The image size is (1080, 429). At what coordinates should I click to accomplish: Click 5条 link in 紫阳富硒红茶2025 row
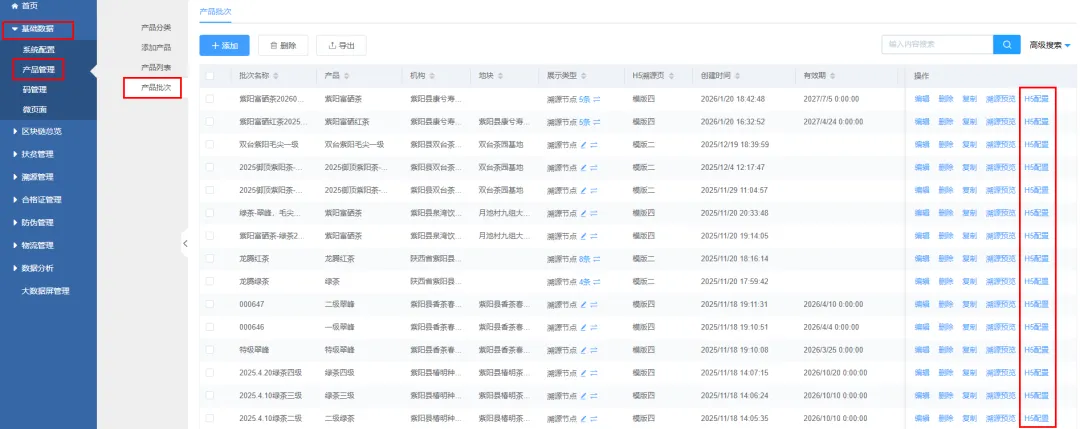tap(585, 122)
